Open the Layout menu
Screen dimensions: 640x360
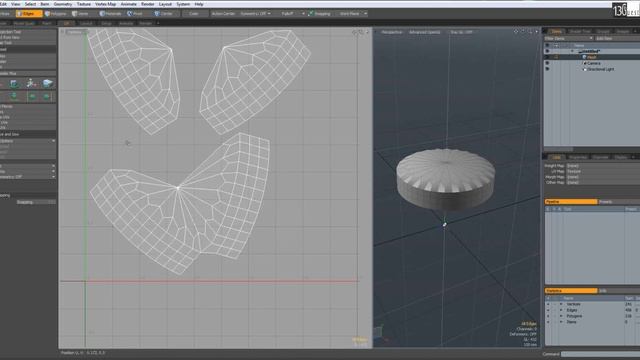pos(165,4)
